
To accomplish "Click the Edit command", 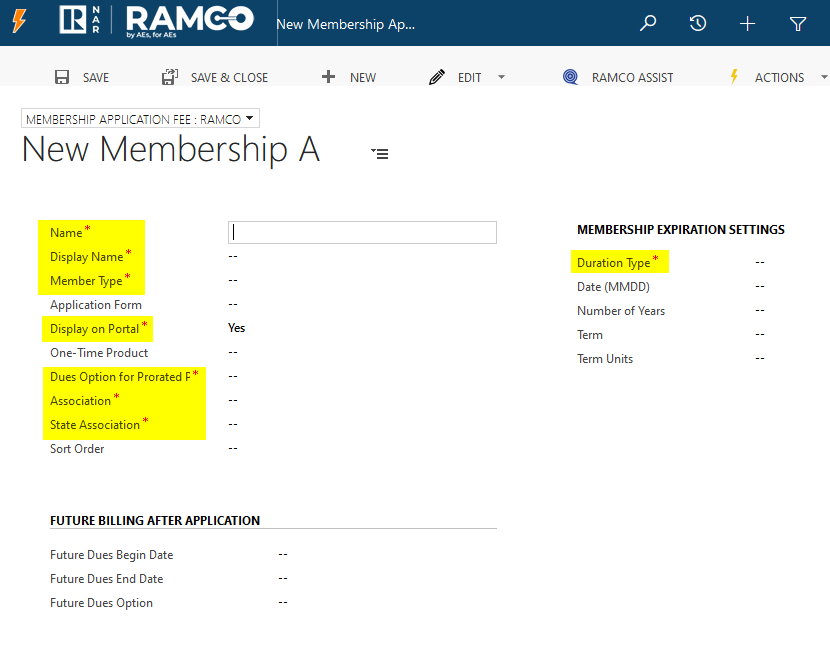I will tap(456, 77).
